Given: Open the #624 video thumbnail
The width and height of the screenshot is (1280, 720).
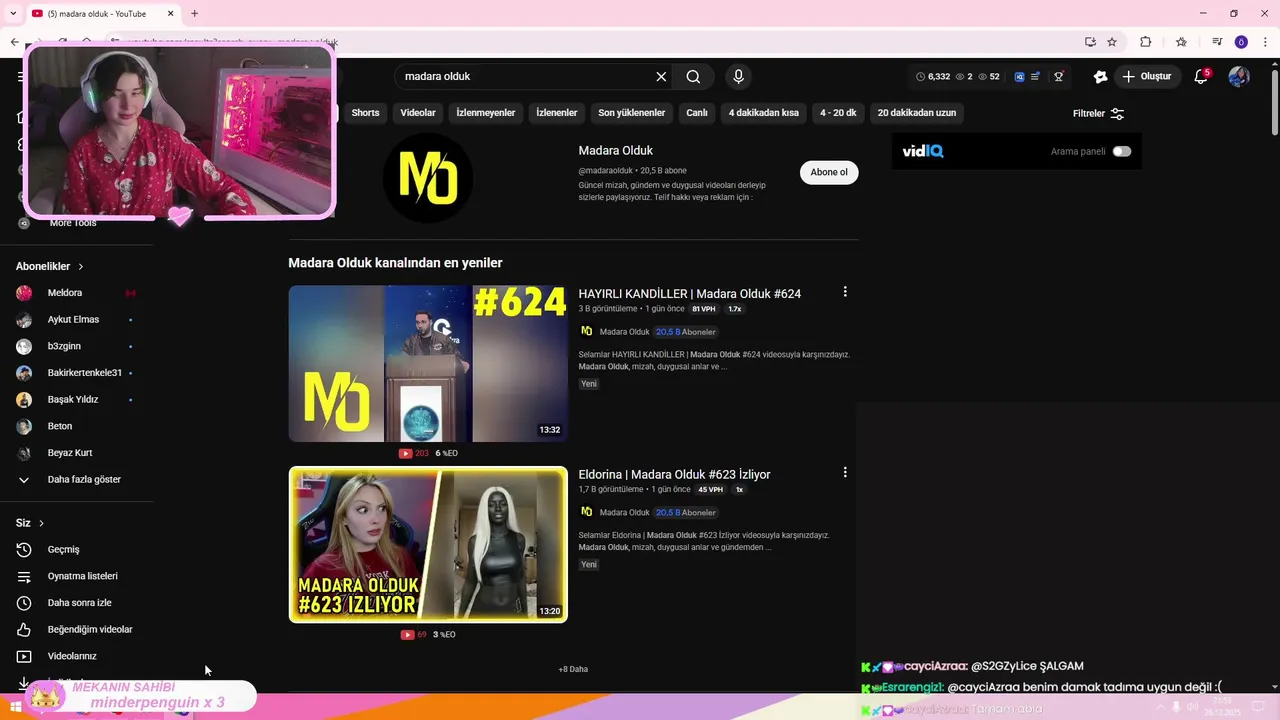Looking at the screenshot, I should 428,364.
